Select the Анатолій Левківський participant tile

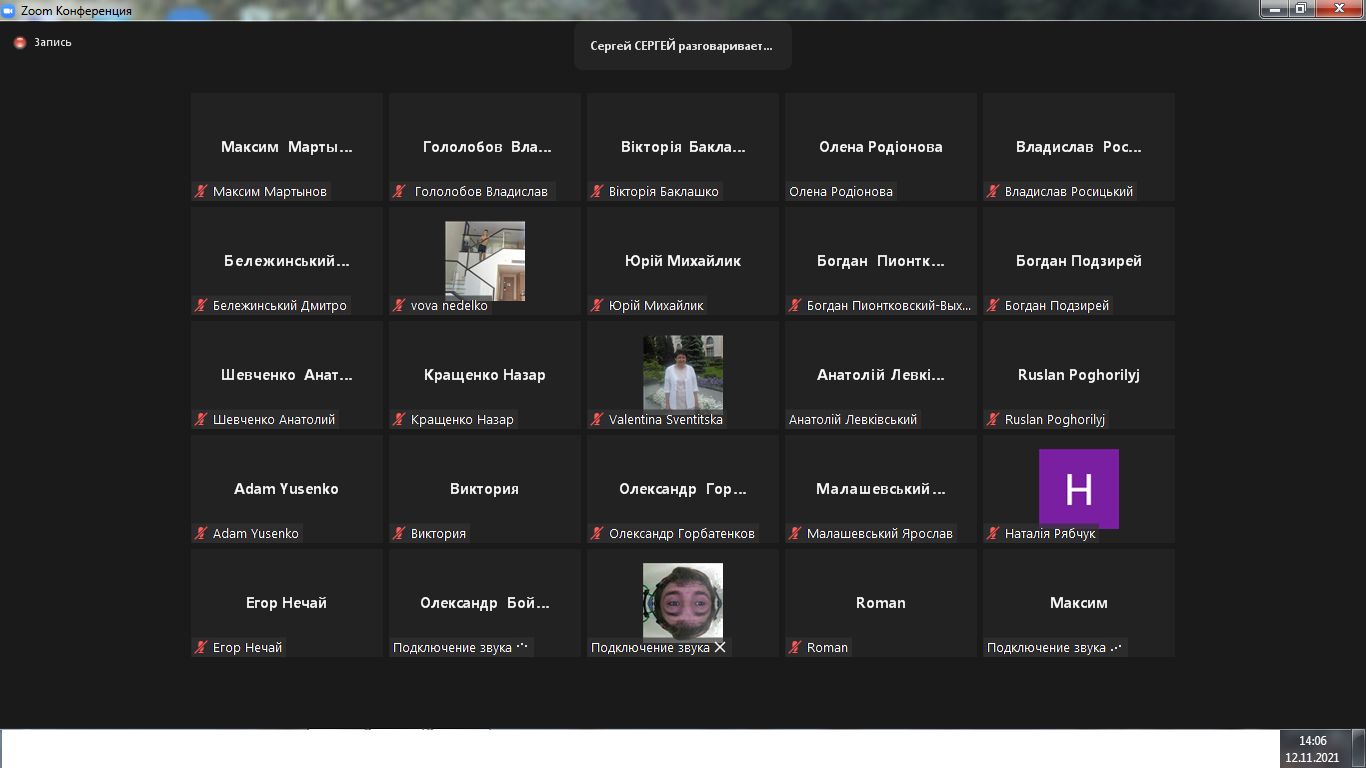[880, 375]
